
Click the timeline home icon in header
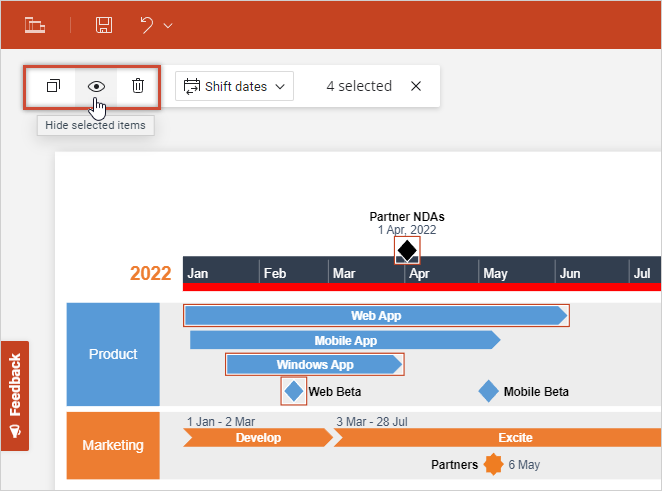(35, 25)
